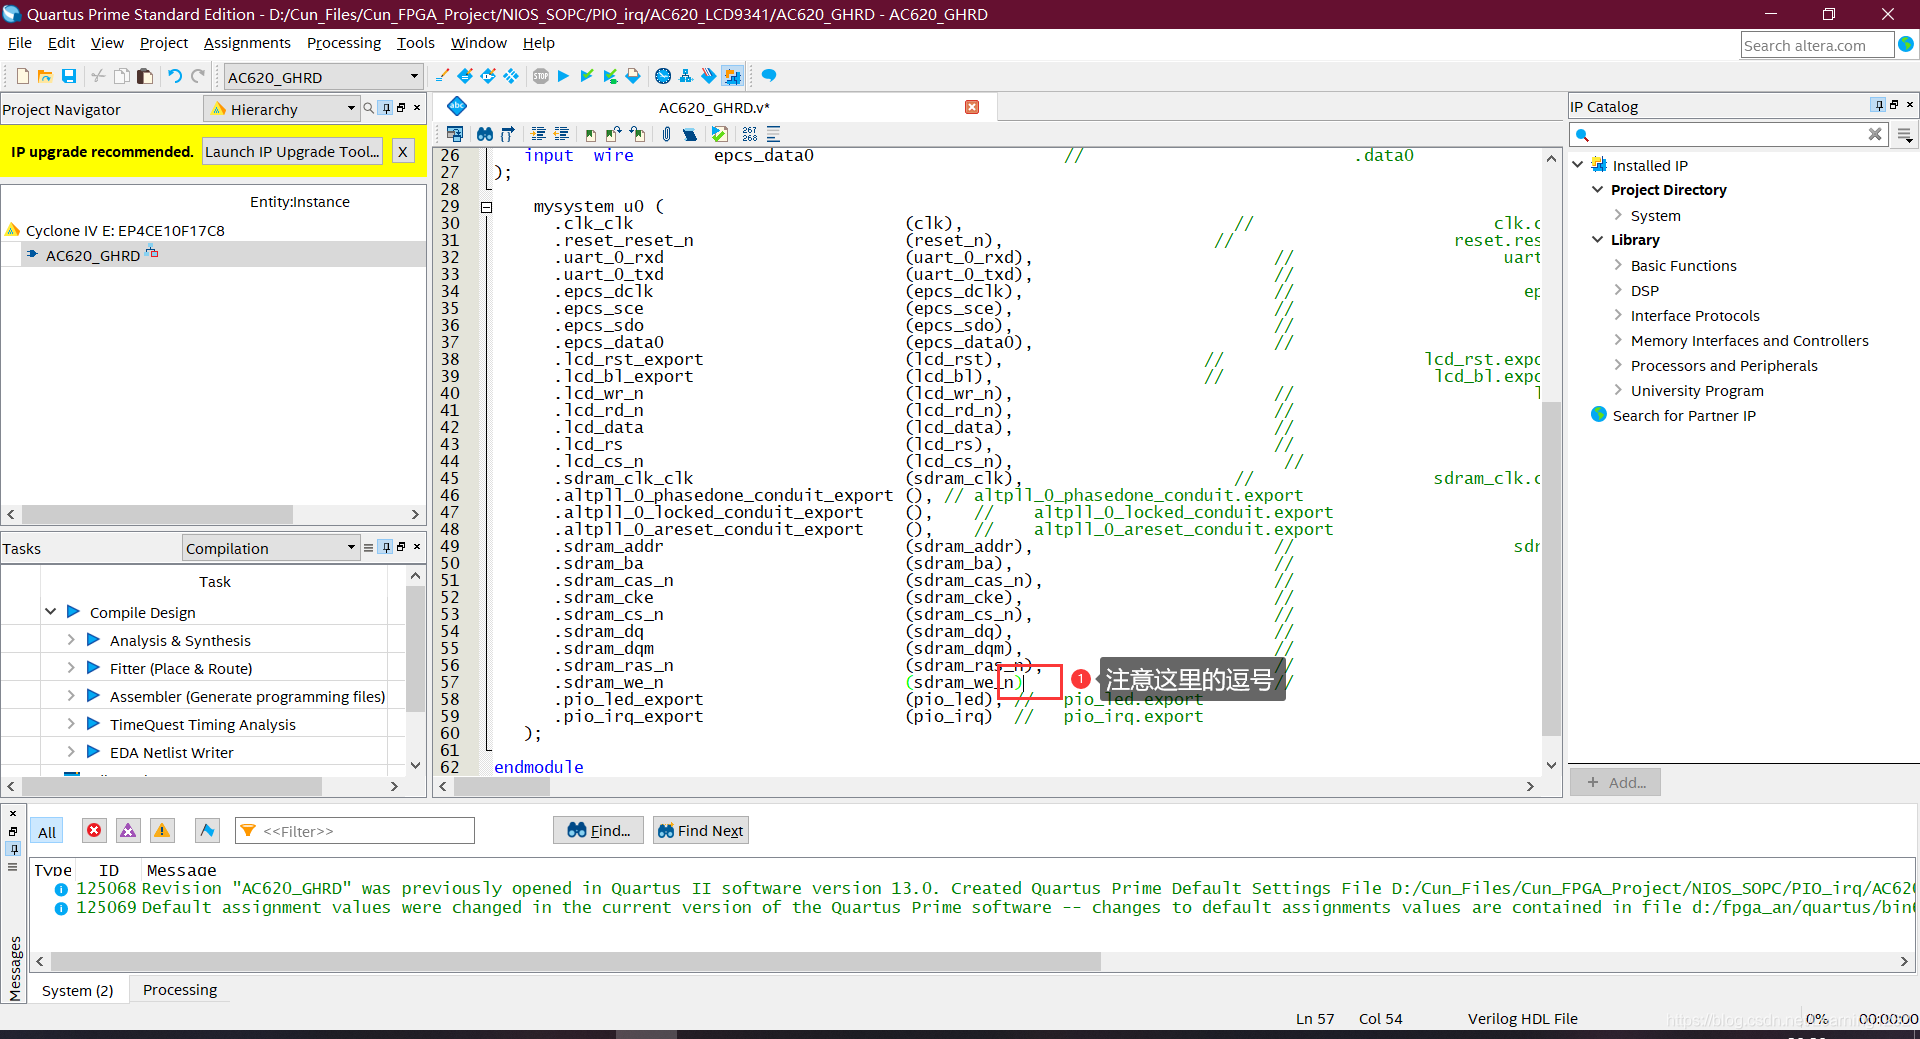The width and height of the screenshot is (1920, 1039).
Task: Expand Basic Functions in IP Catalog
Action: [1617, 265]
